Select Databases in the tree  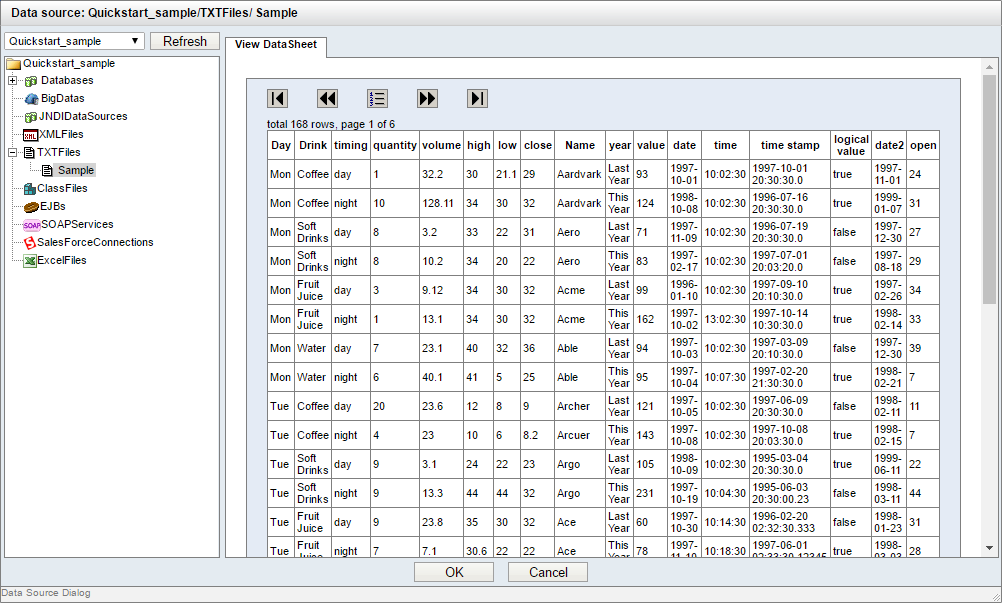[67, 80]
